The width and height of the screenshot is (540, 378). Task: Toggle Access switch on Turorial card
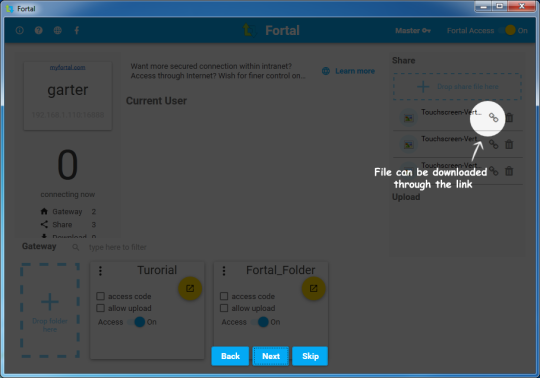pyautogui.click(x=137, y=322)
